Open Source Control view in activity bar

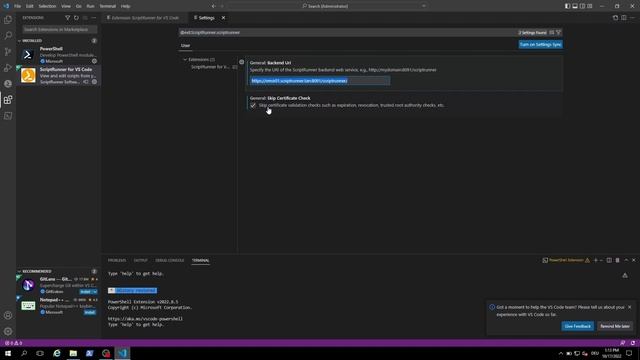click(8, 52)
